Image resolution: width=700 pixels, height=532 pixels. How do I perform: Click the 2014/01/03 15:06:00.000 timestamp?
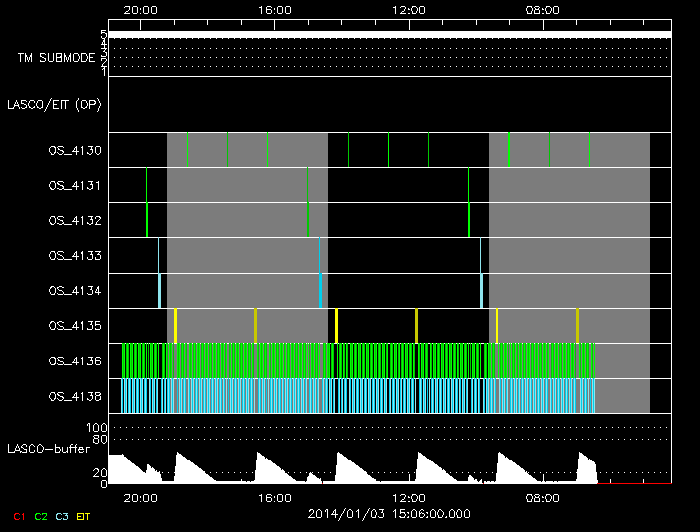[x=388, y=514]
